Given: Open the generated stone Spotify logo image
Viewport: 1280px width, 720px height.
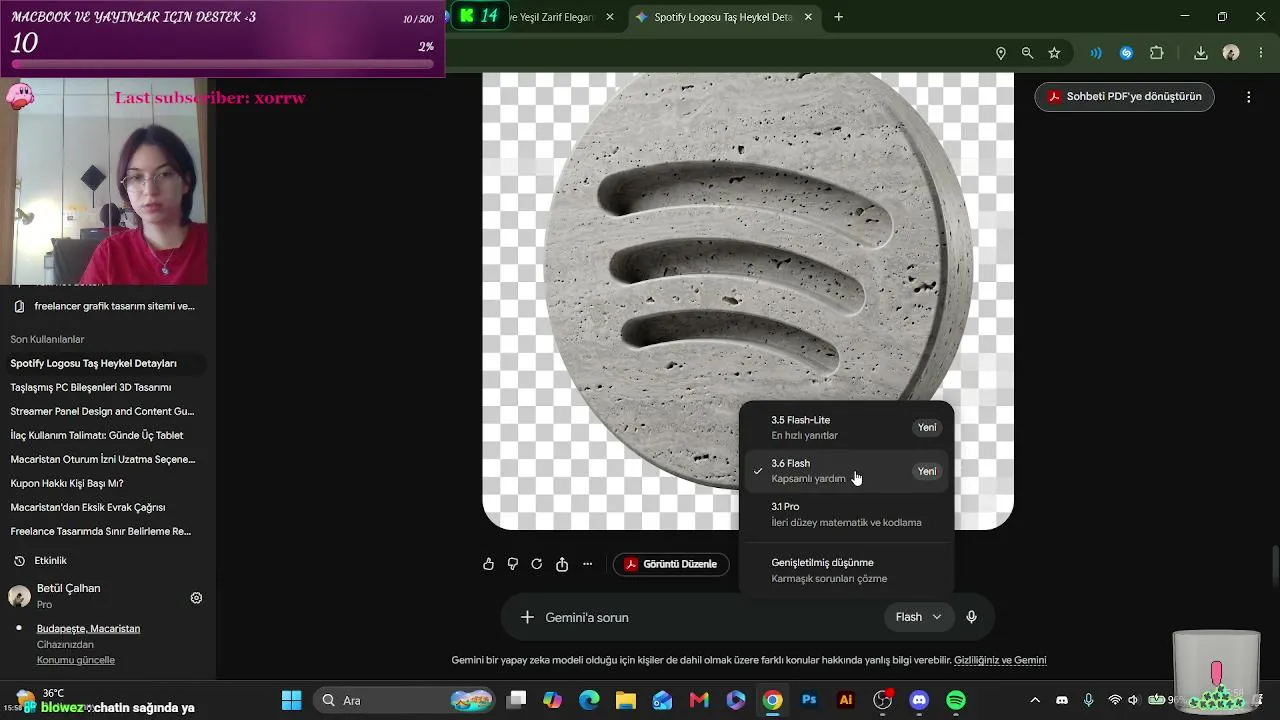Looking at the screenshot, I should tap(748, 300).
